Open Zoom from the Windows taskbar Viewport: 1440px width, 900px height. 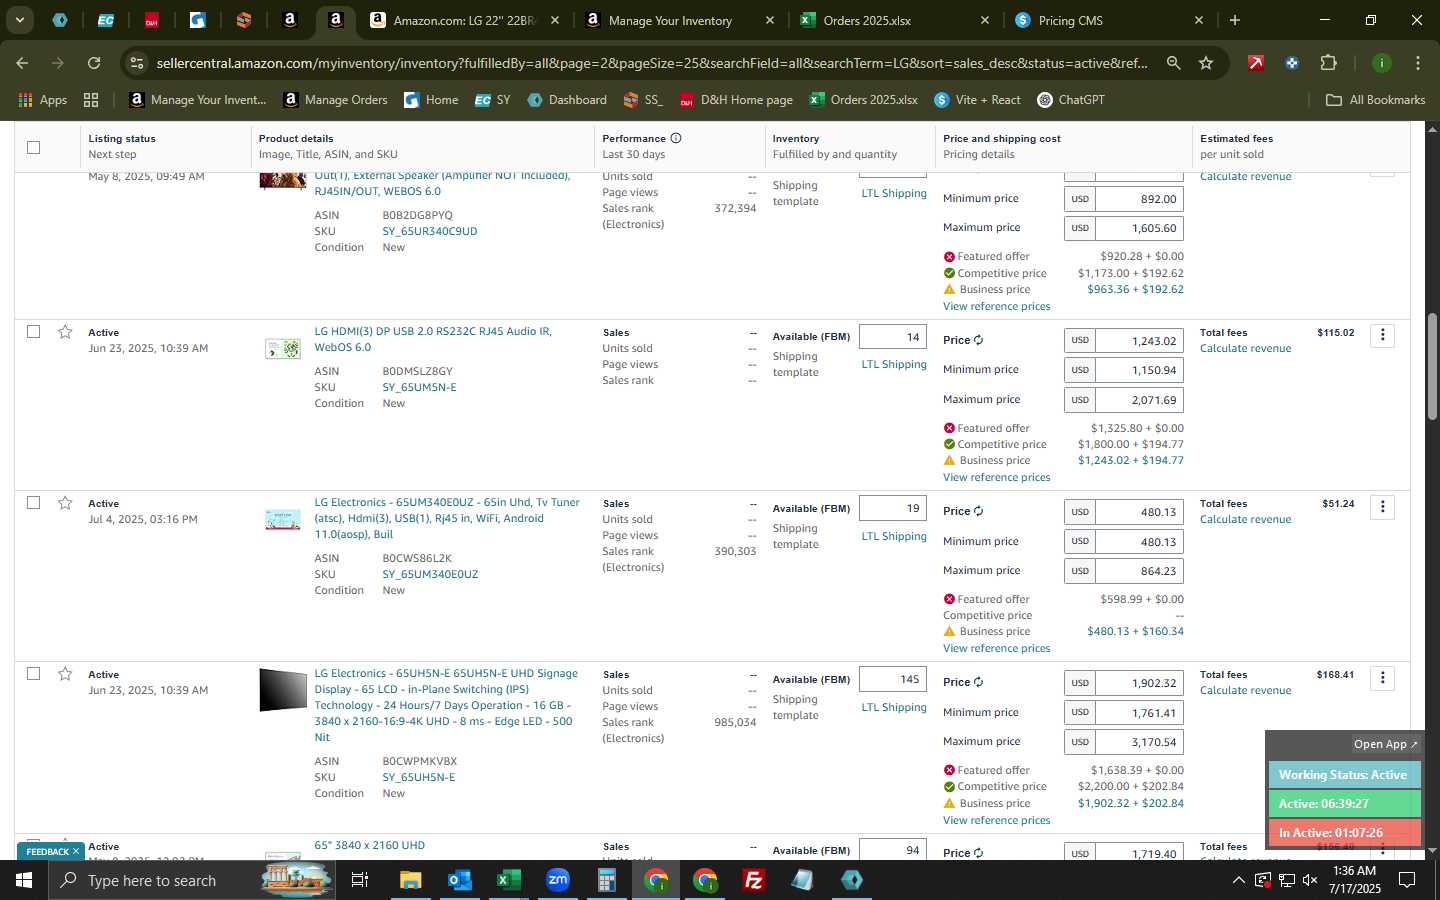[558, 880]
